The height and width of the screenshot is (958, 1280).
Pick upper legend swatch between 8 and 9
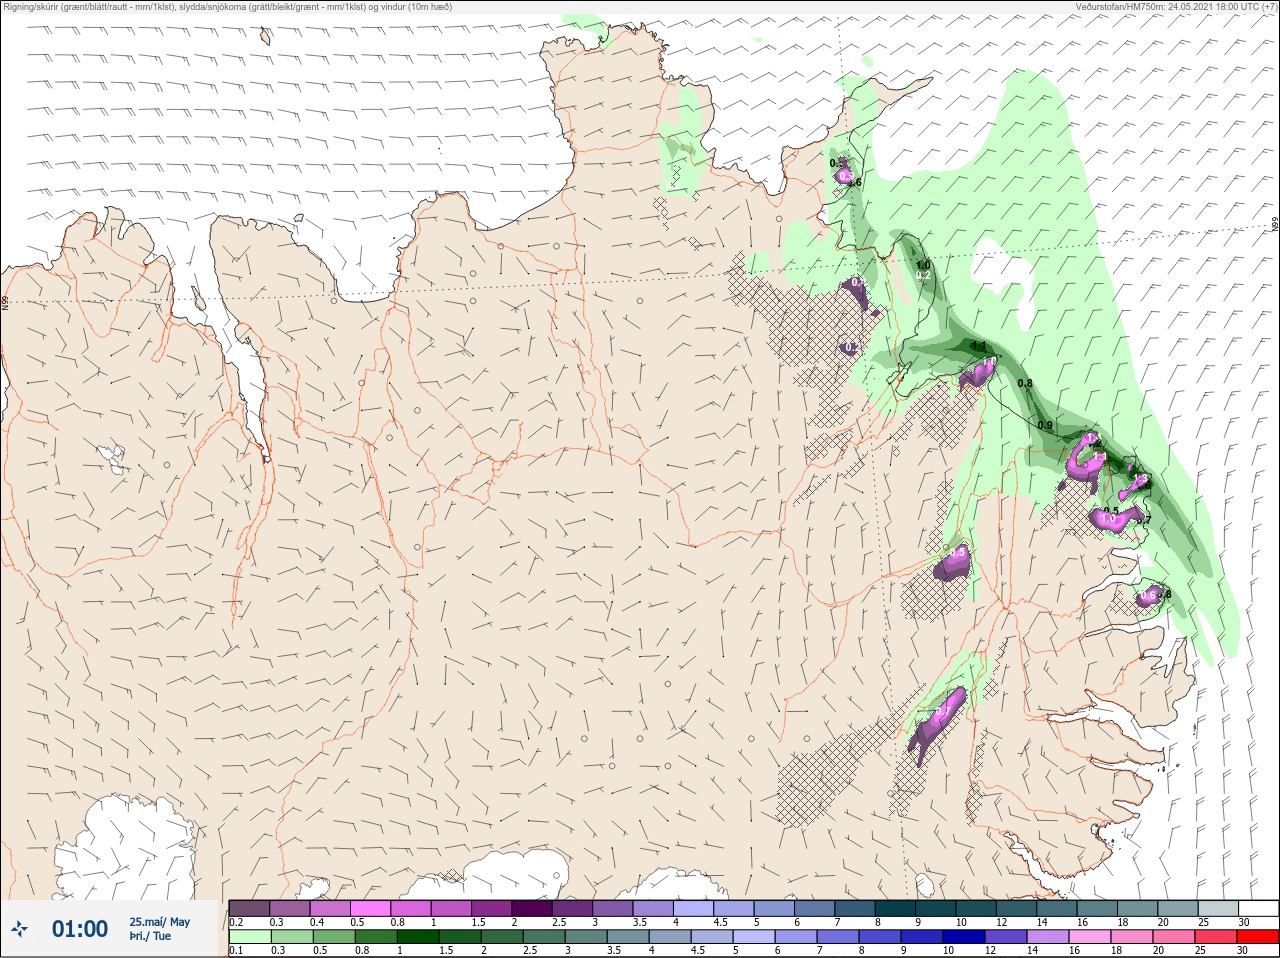click(x=896, y=908)
